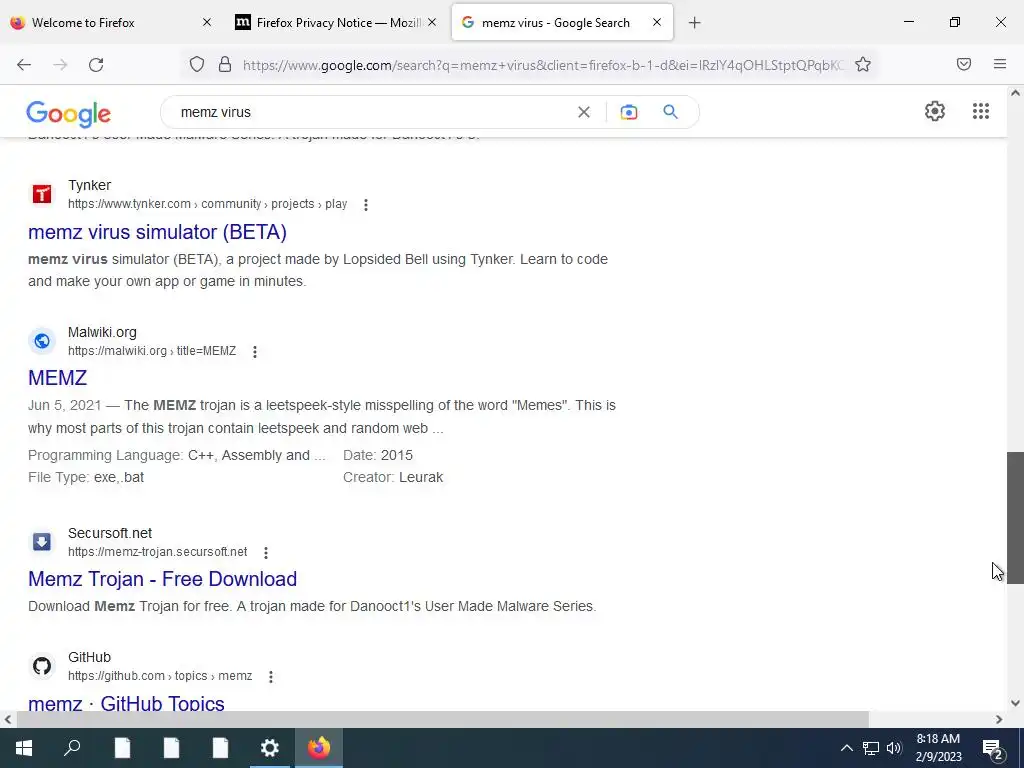Image resolution: width=1024 pixels, height=768 pixels.
Task: Click the GitHub octocat favicon
Action: [x=42, y=666]
